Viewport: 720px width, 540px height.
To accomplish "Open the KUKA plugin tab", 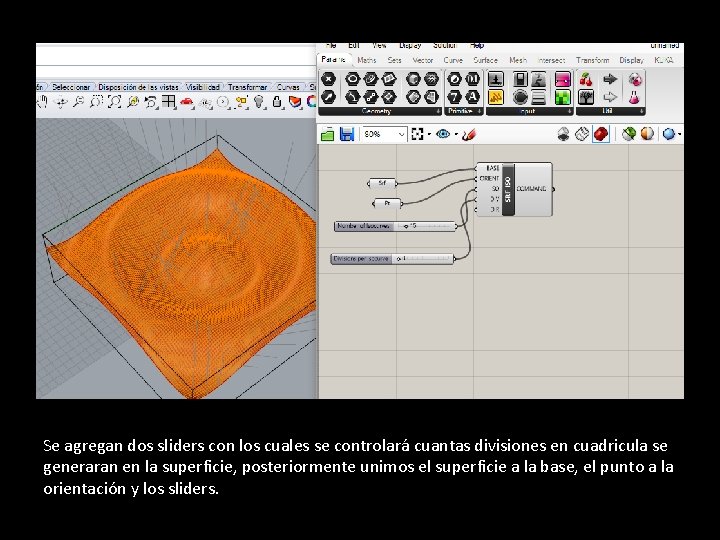I will coord(664,60).
